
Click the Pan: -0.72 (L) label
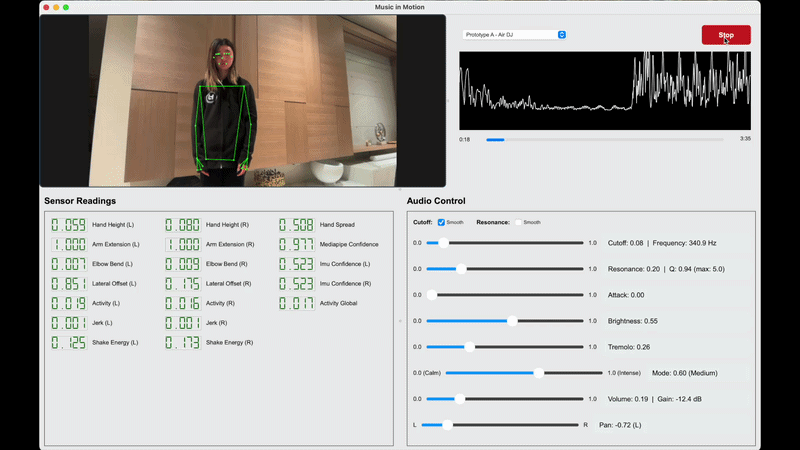click(620, 425)
